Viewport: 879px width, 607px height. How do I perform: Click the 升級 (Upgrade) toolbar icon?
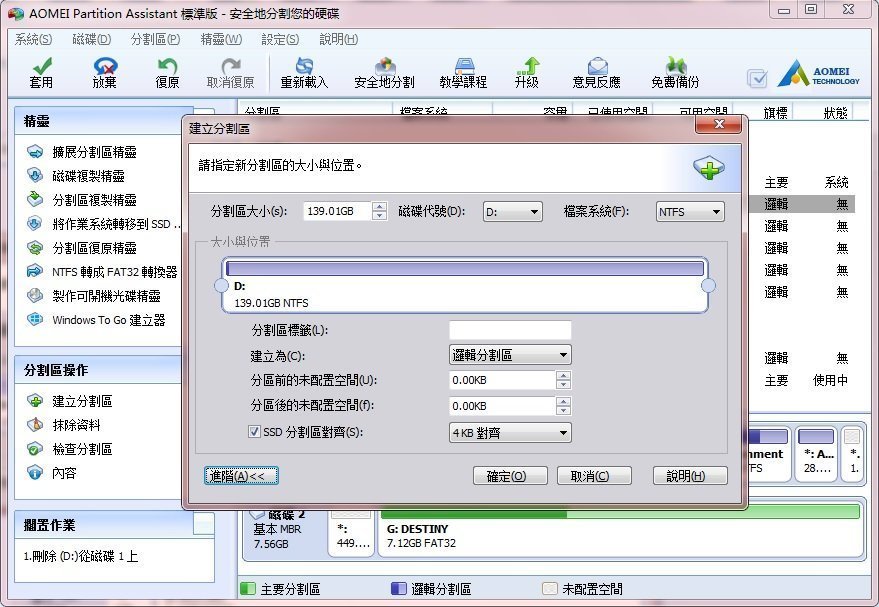click(x=527, y=73)
